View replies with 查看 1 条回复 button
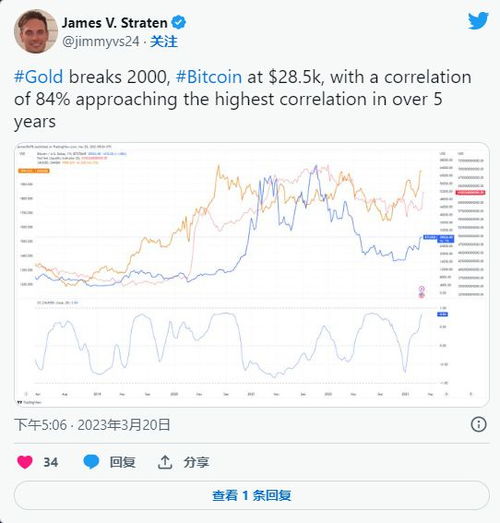The height and width of the screenshot is (523, 500). 252,495
